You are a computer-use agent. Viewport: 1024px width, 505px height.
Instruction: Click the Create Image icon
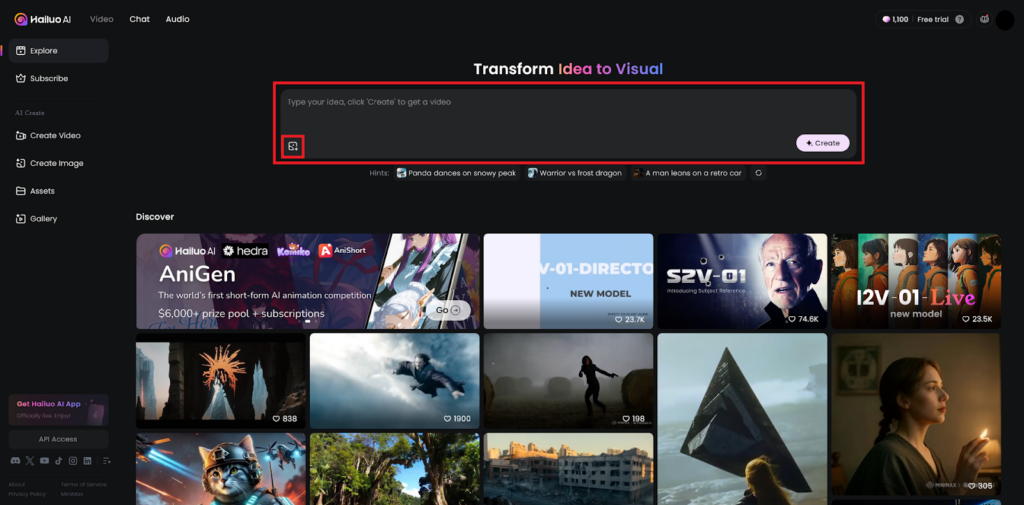20,163
